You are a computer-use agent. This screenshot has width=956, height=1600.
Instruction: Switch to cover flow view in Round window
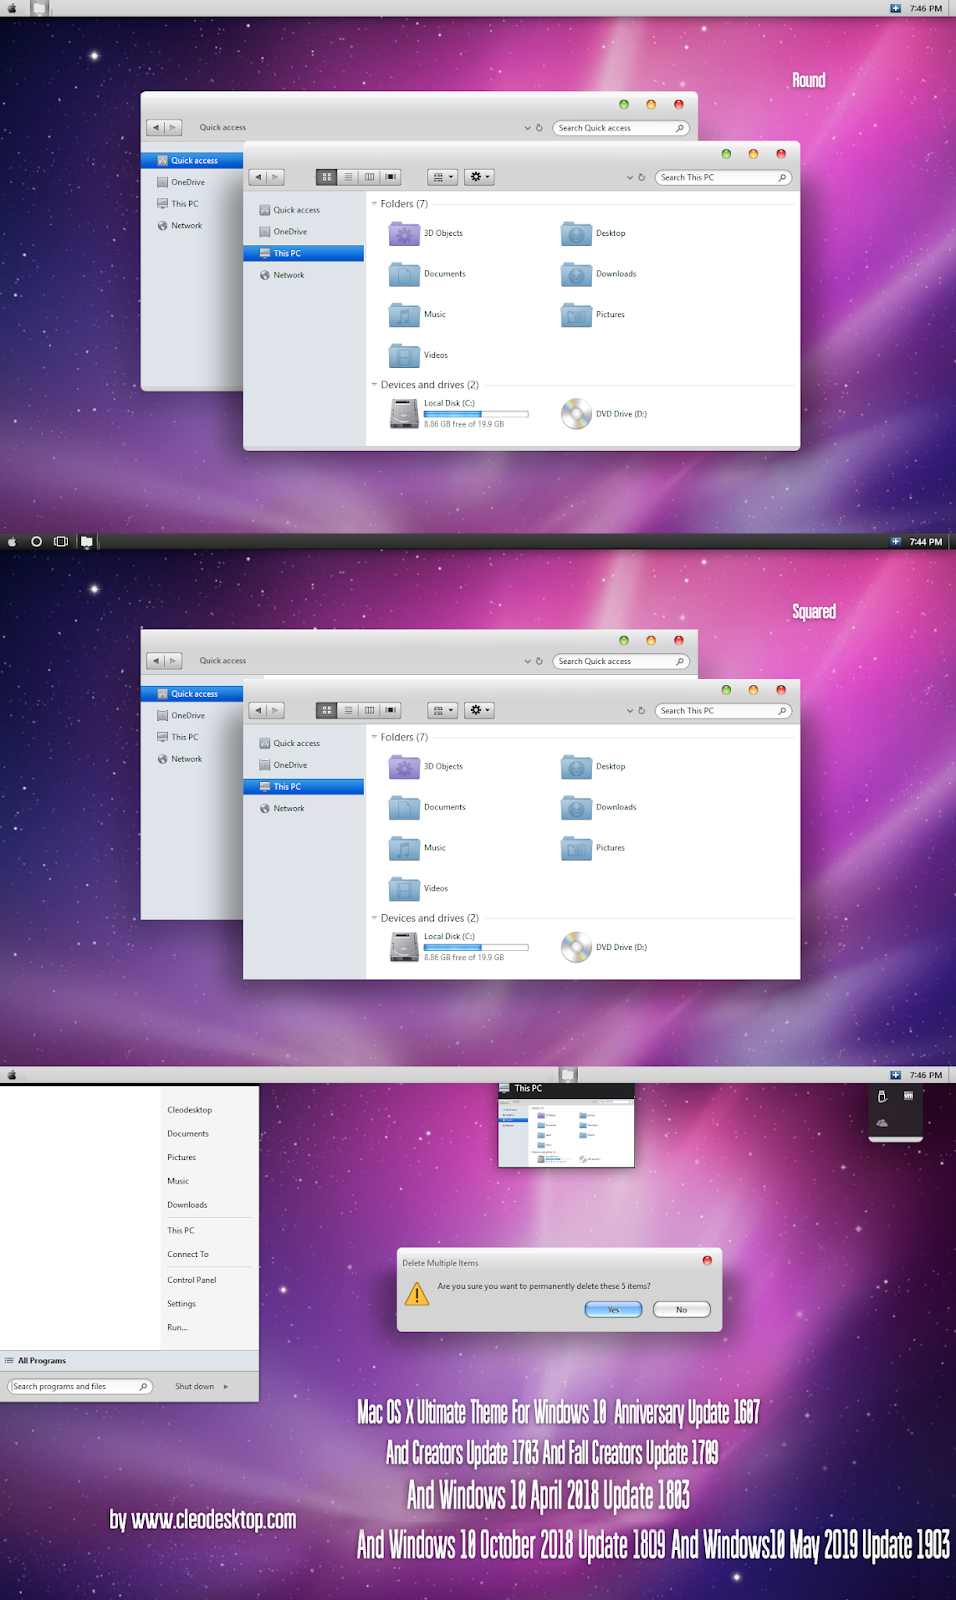point(391,177)
